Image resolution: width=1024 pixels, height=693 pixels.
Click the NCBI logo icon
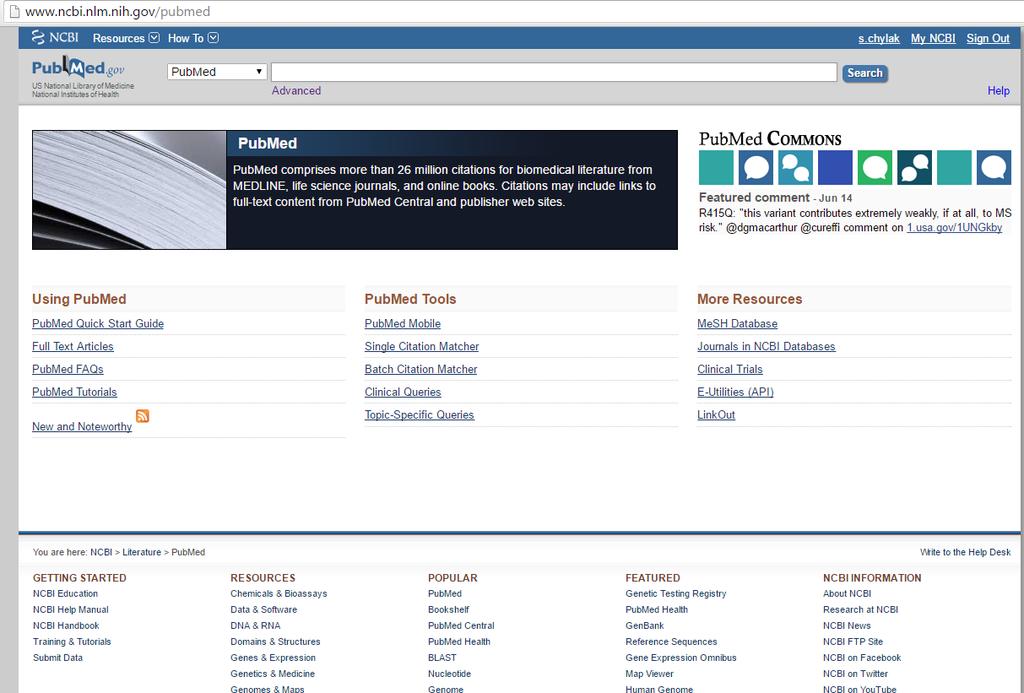[55, 37]
